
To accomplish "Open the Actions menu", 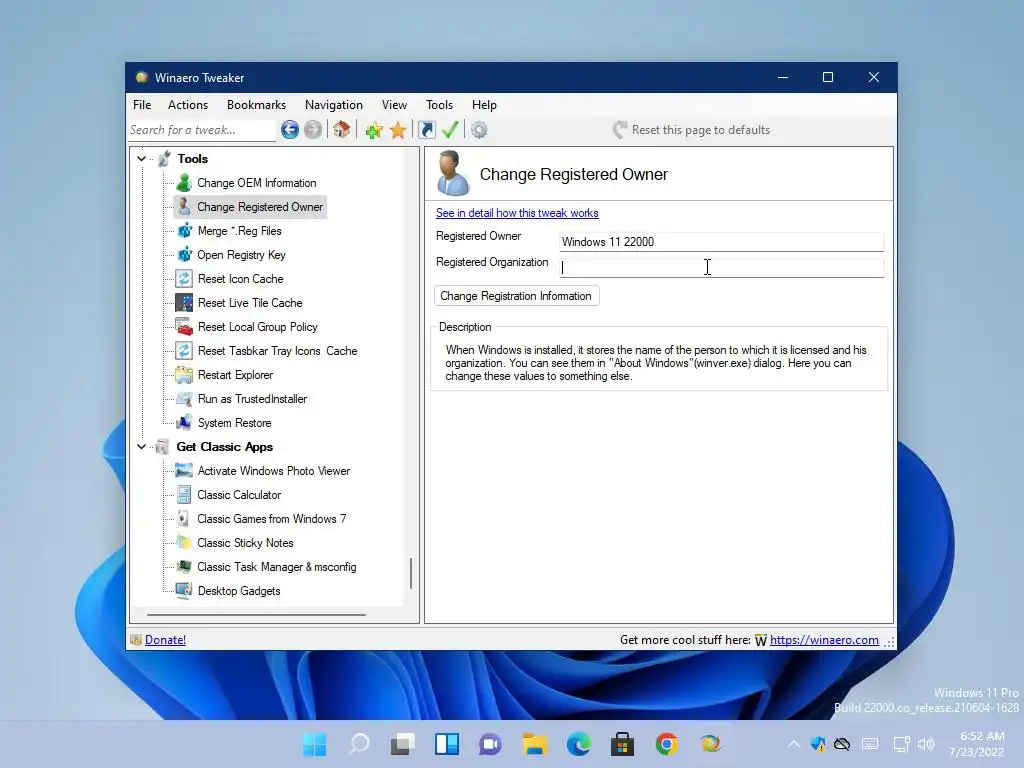I will (188, 104).
